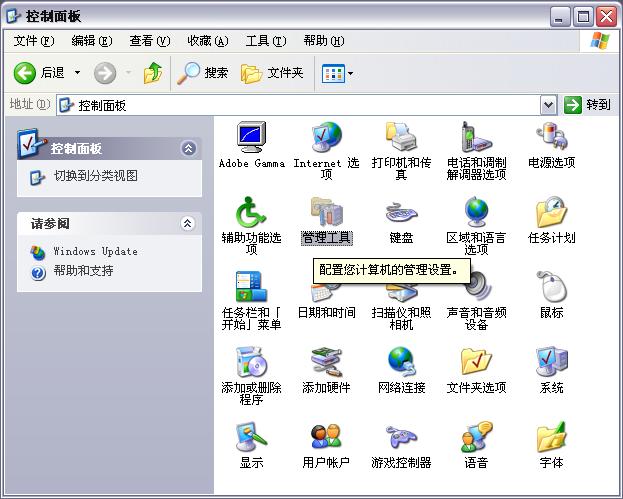
Task: Open 游戏控制器 icon
Action: (401, 438)
